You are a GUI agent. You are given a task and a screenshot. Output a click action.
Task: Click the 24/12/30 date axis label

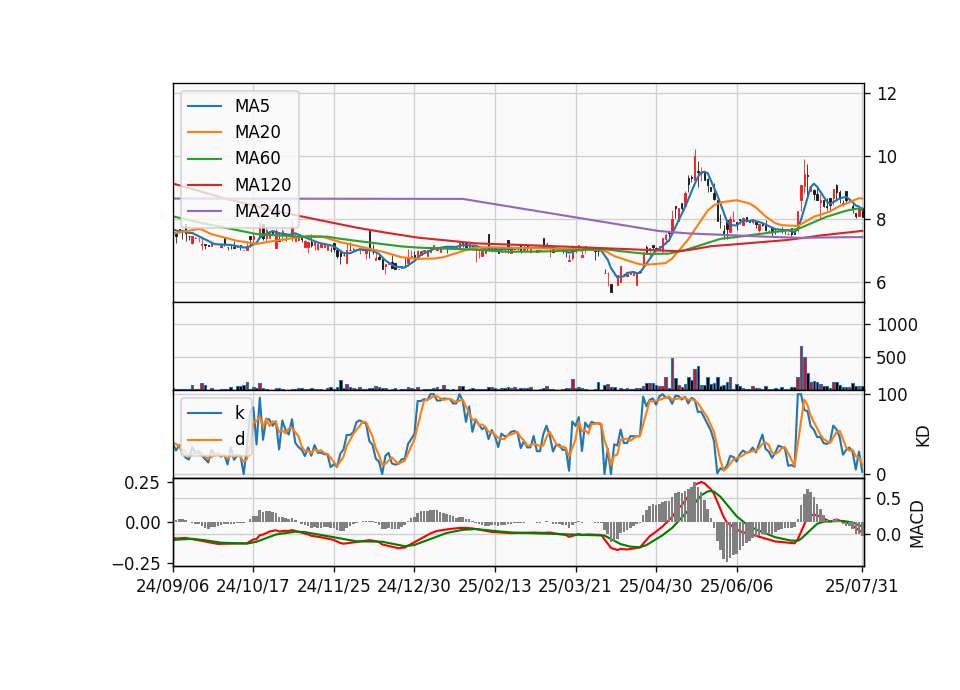[x=414, y=586]
